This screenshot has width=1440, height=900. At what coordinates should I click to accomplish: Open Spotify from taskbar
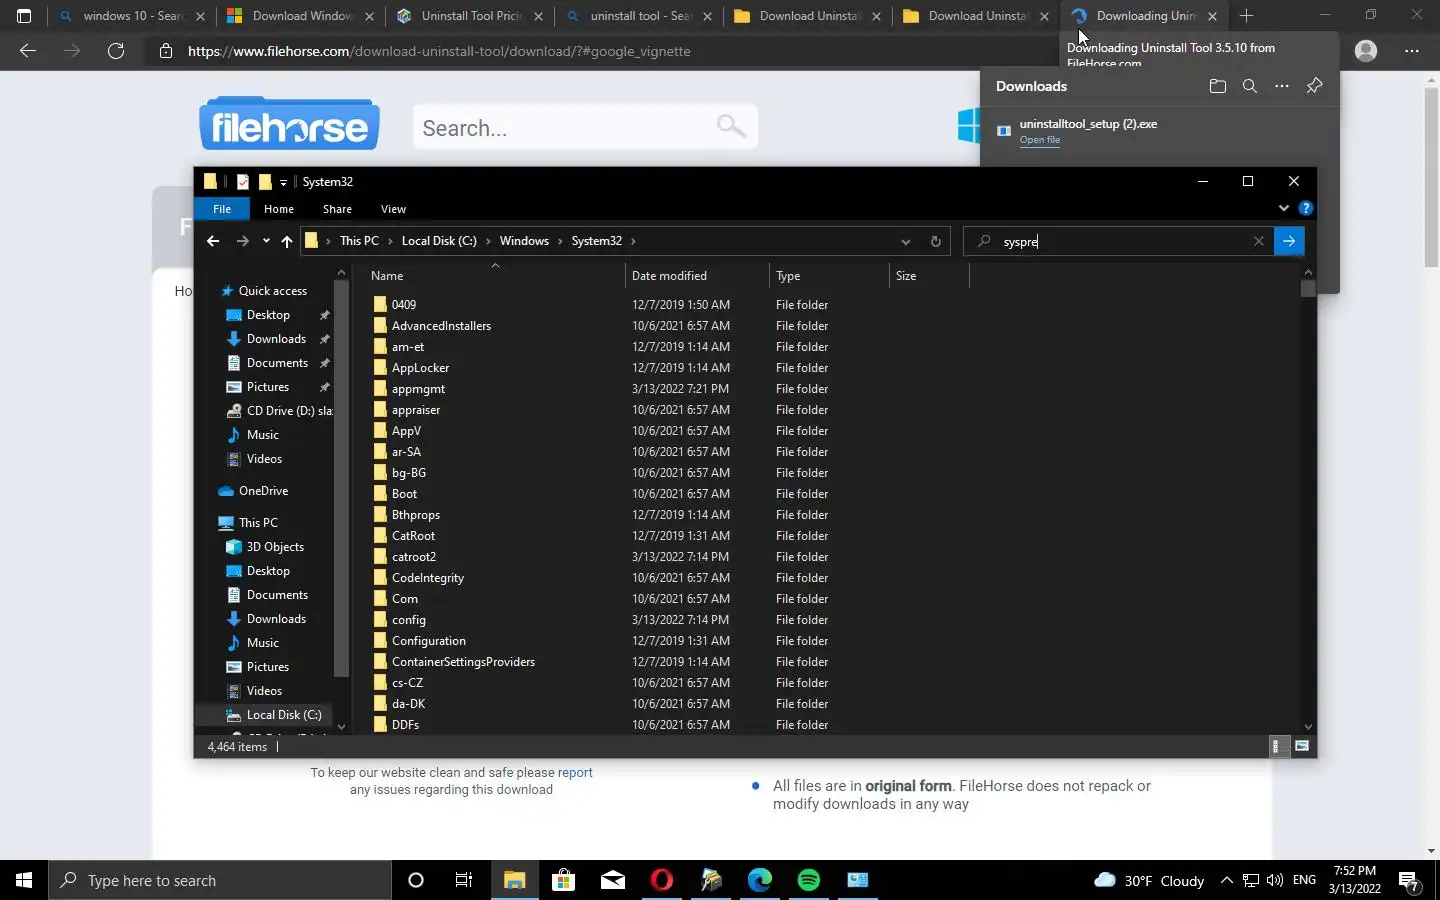click(x=808, y=880)
